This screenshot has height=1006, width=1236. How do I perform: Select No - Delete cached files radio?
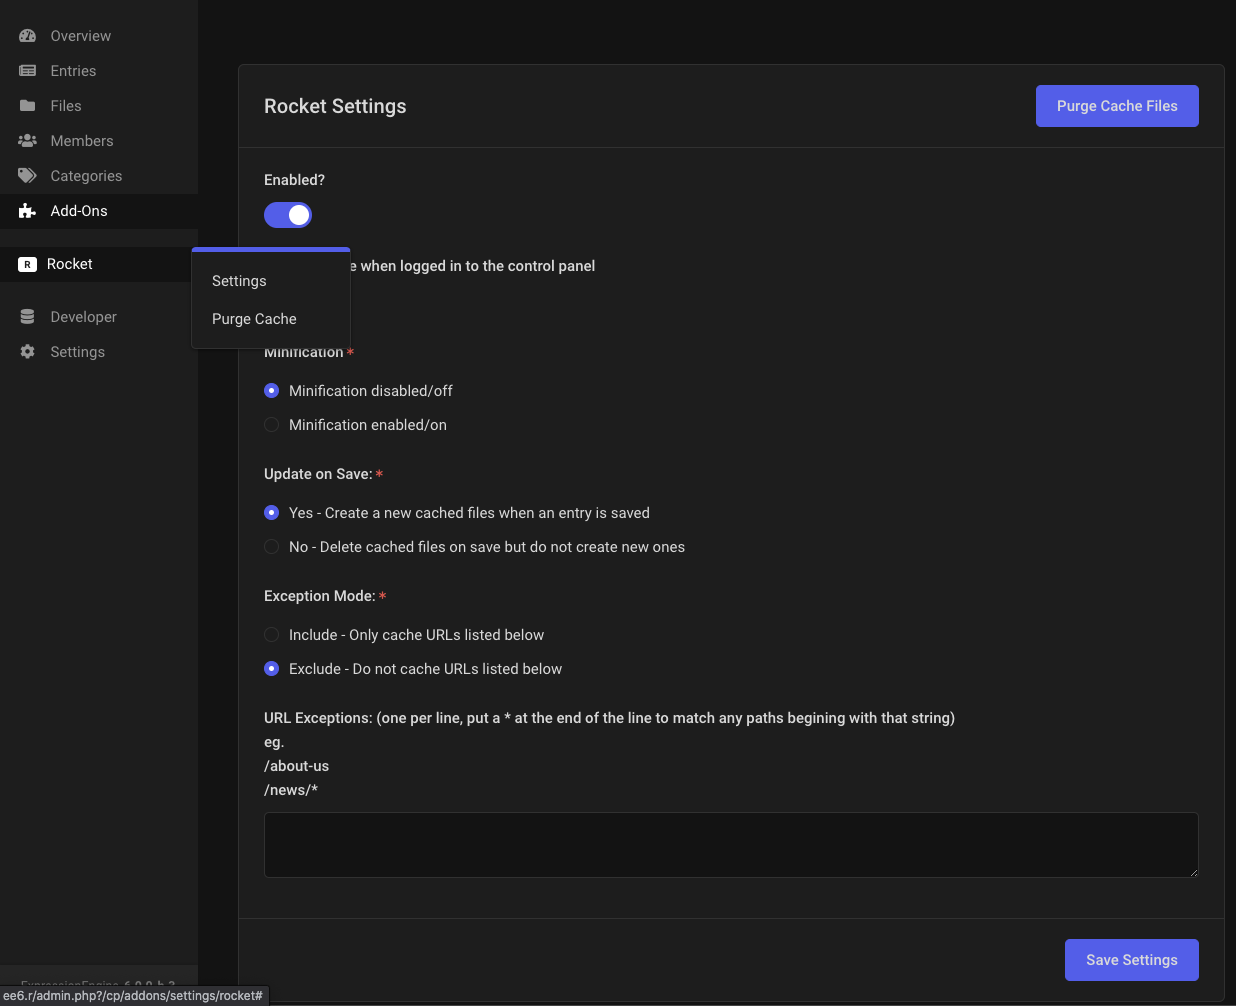pyautogui.click(x=271, y=547)
